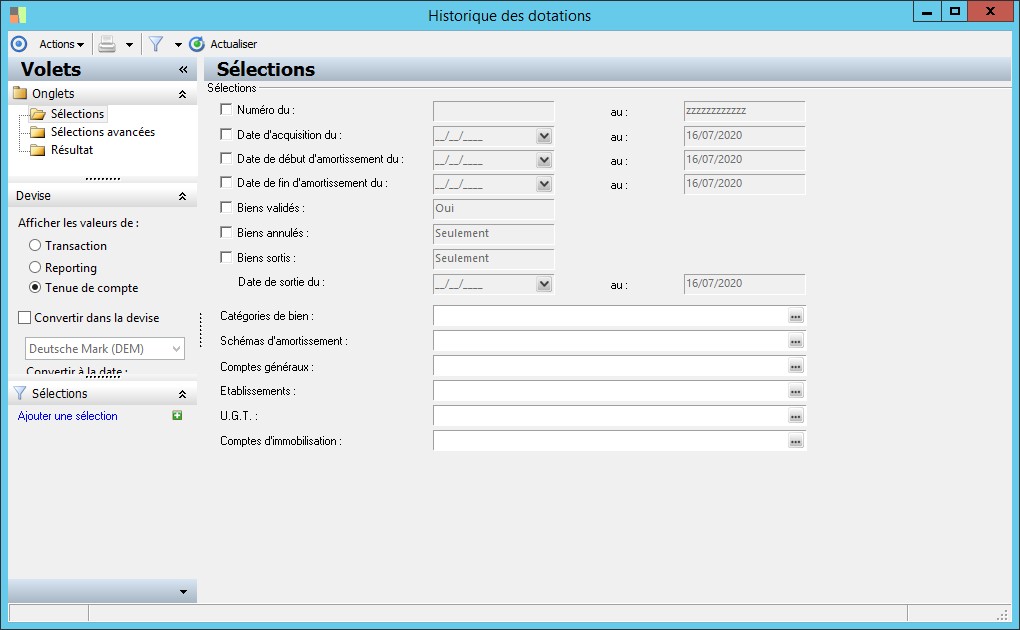Click the Biens sortis Seulement field
The image size is (1020, 630).
(x=494, y=258)
